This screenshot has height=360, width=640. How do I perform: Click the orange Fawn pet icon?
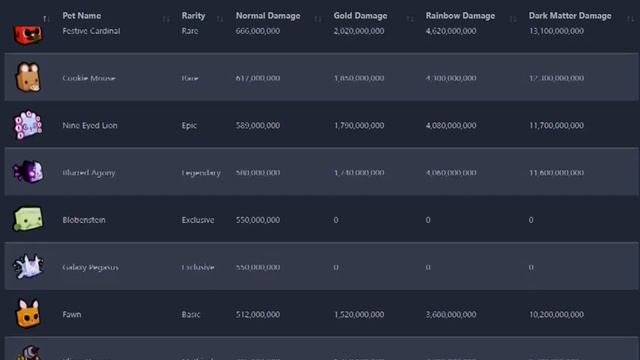[x=28, y=313]
